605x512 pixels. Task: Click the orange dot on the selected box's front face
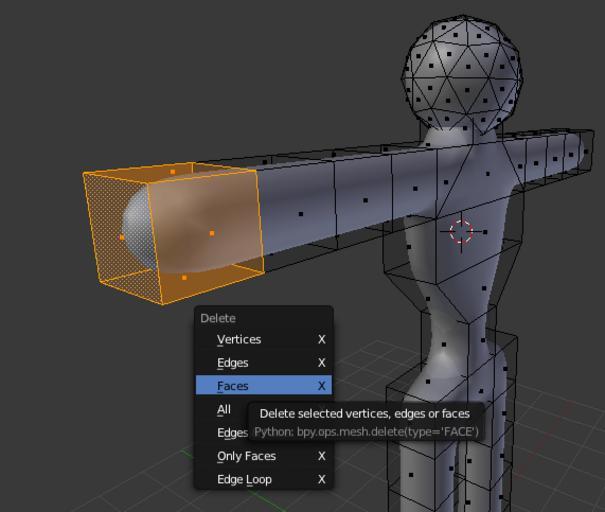(x=212, y=233)
